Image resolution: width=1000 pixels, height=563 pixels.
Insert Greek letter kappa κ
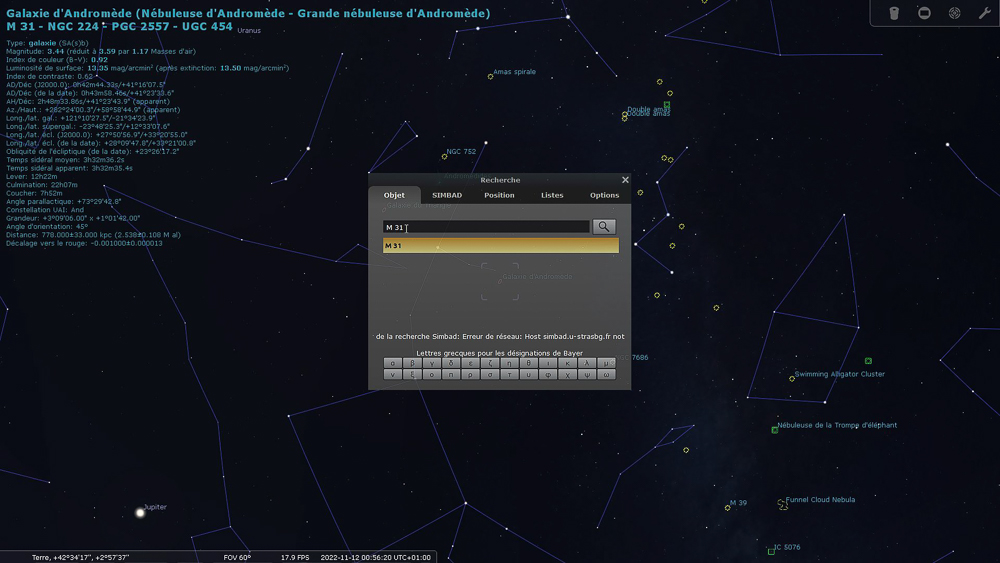(x=568, y=363)
